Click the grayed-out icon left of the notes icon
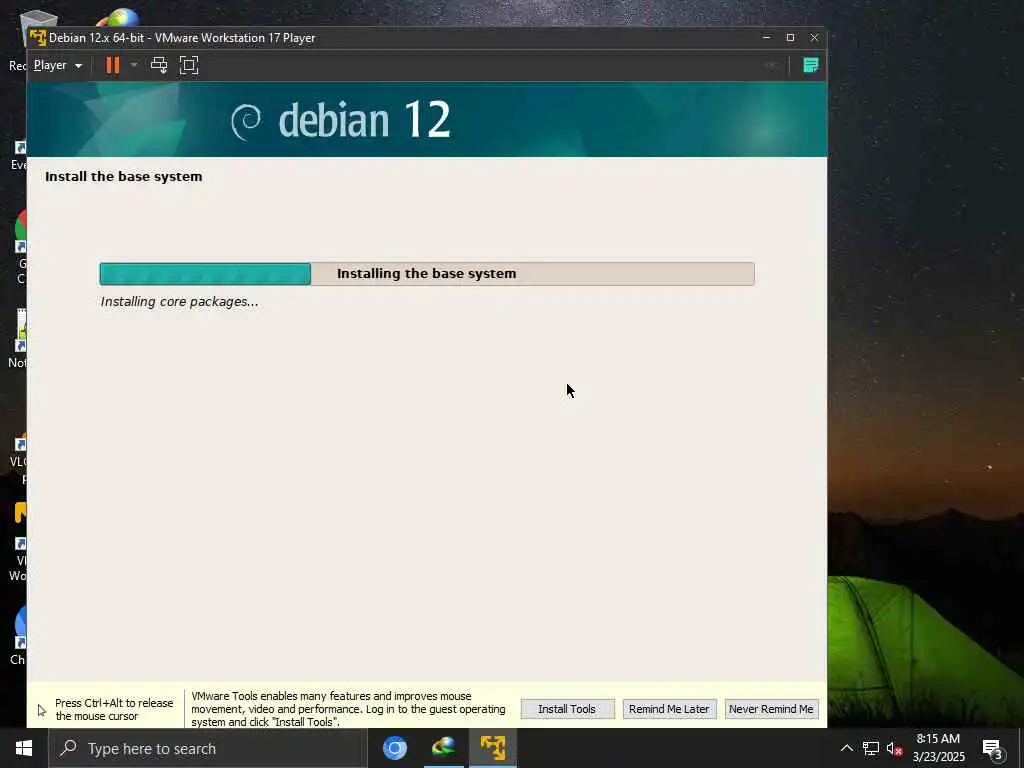 pyautogui.click(x=771, y=65)
